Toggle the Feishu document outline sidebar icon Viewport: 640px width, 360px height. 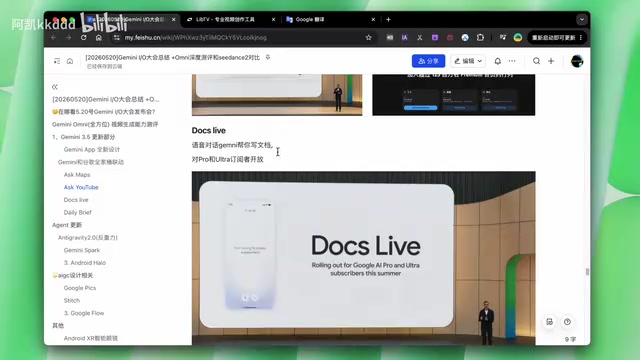point(57,61)
